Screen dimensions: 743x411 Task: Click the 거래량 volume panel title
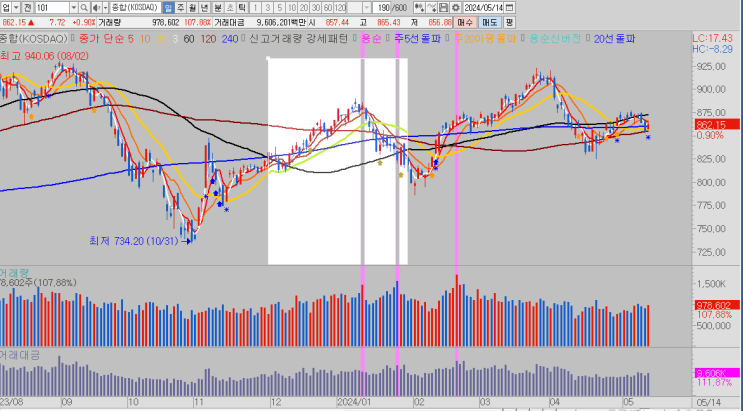14,273
